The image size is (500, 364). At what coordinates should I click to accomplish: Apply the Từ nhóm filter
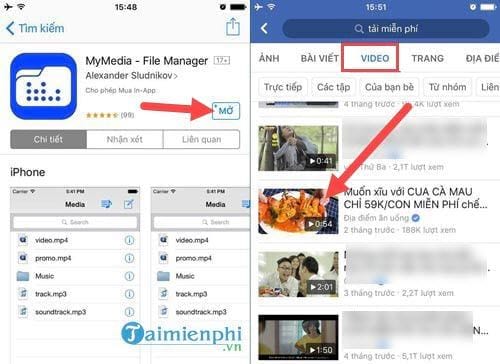pyautogui.click(x=447, y=87)
